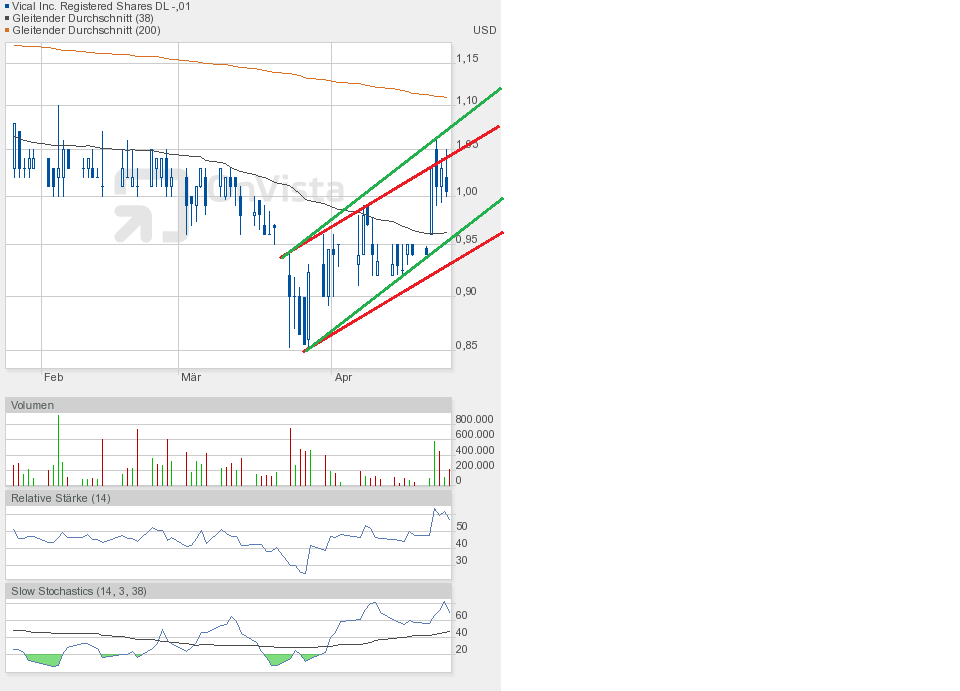
Task: Click the 0,90 price axis label
Action: point(466,291)
